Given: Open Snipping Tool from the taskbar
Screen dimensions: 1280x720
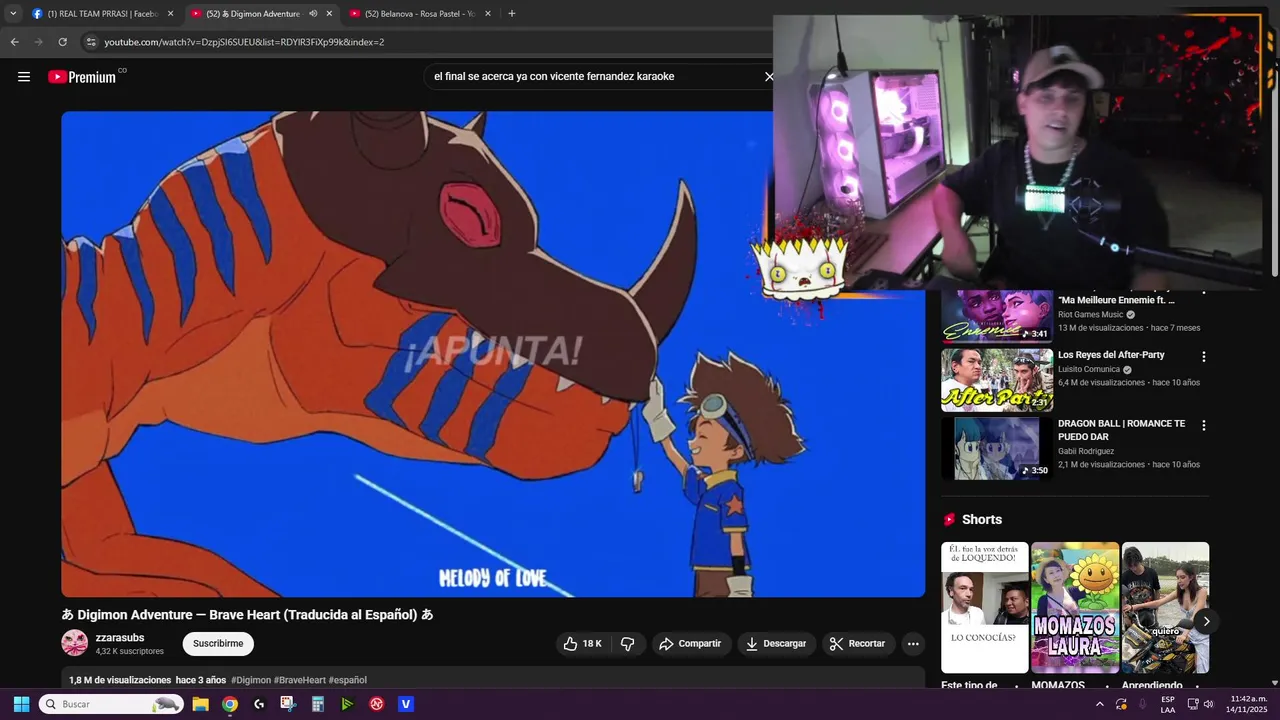Looking at the screenshot, I should click(x=288, y=704).
